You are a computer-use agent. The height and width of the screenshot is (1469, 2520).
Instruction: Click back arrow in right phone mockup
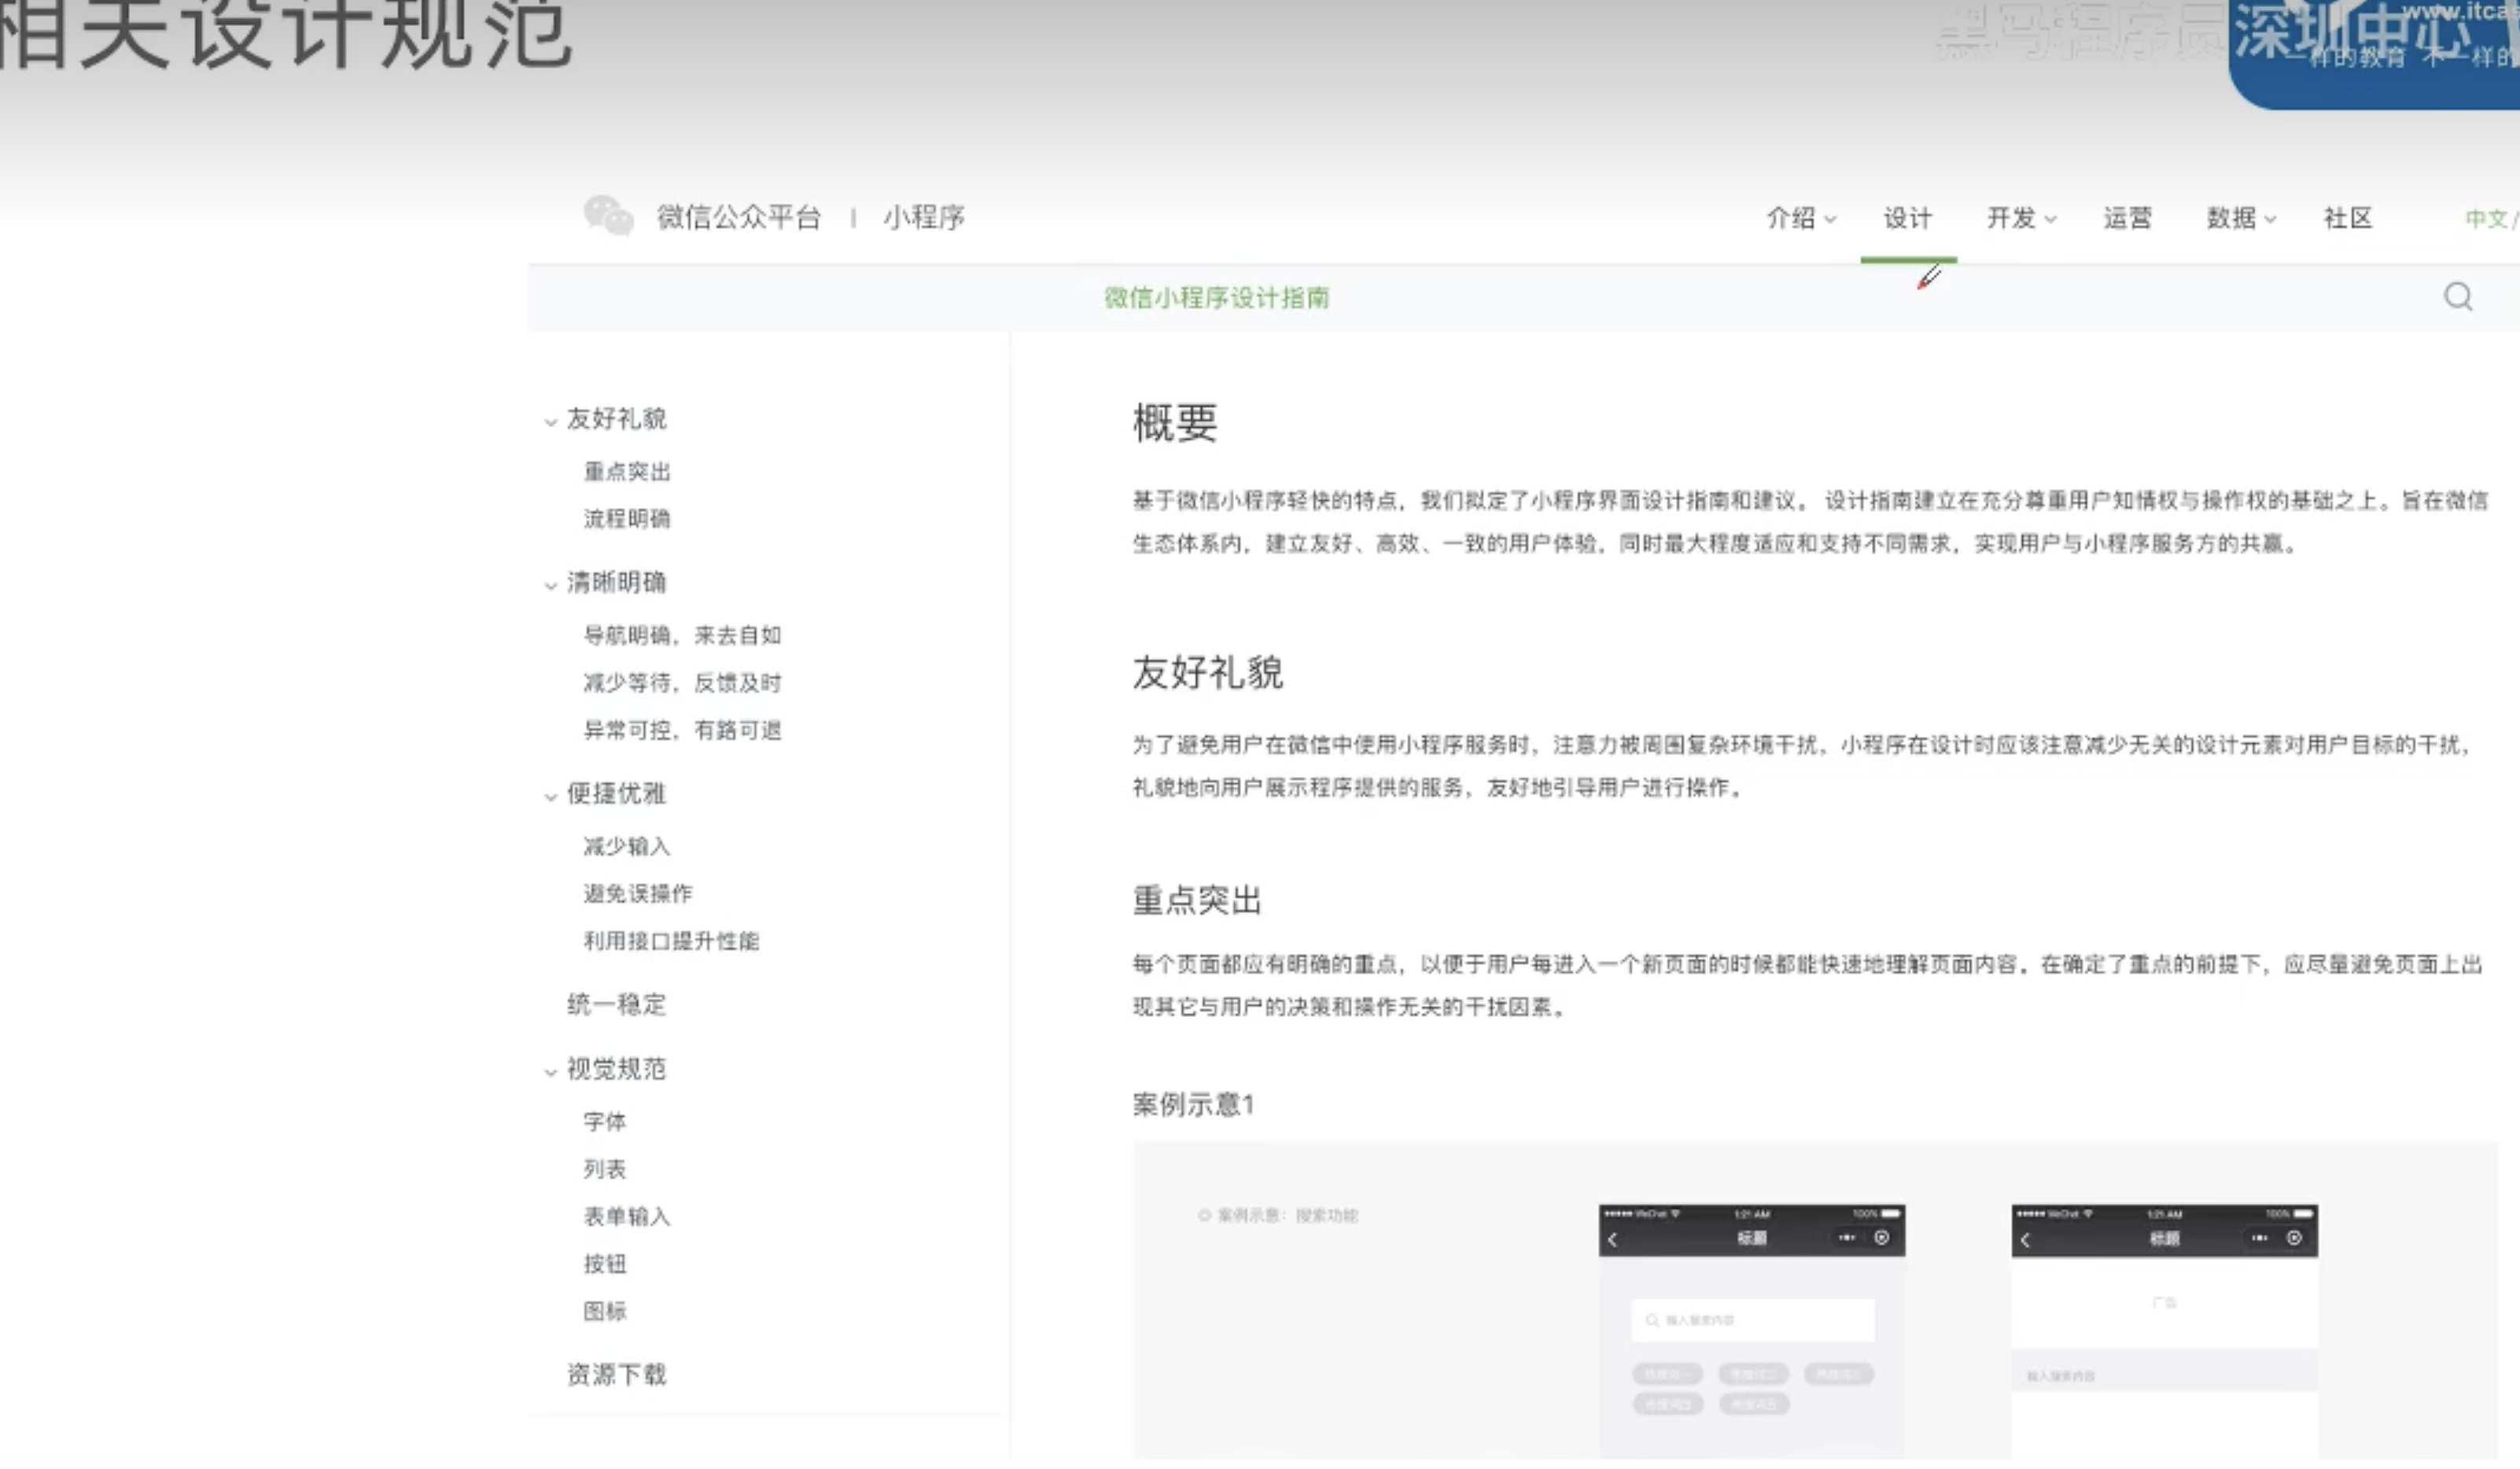[2025, 1240]
